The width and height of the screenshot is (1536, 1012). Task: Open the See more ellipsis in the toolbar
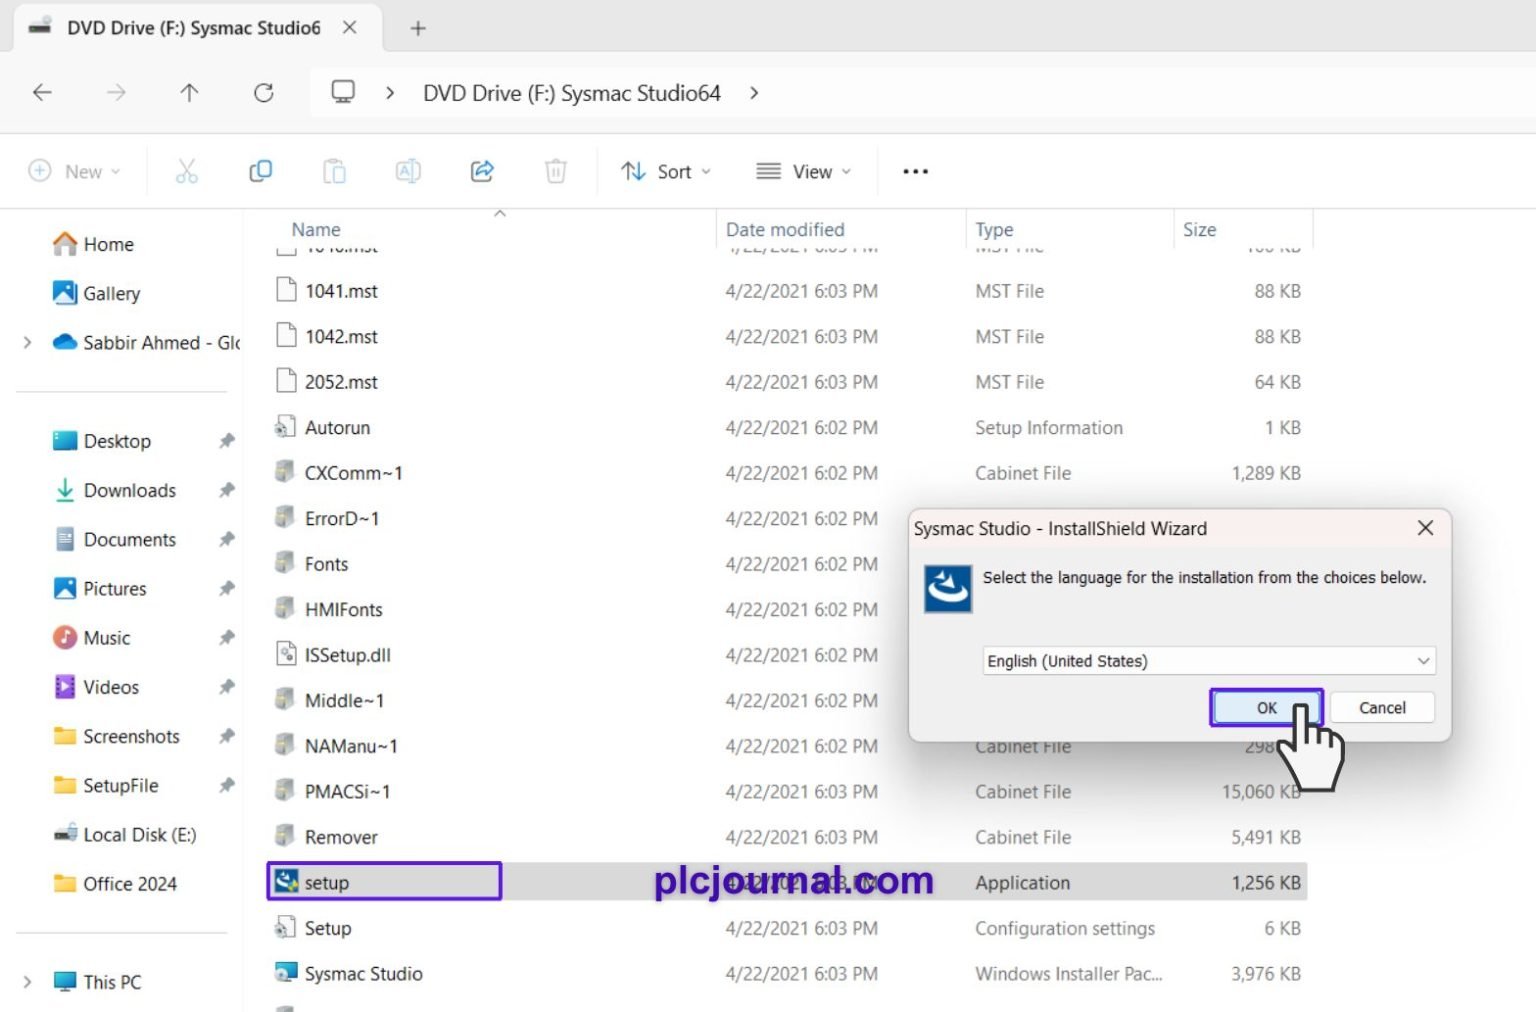914,171
